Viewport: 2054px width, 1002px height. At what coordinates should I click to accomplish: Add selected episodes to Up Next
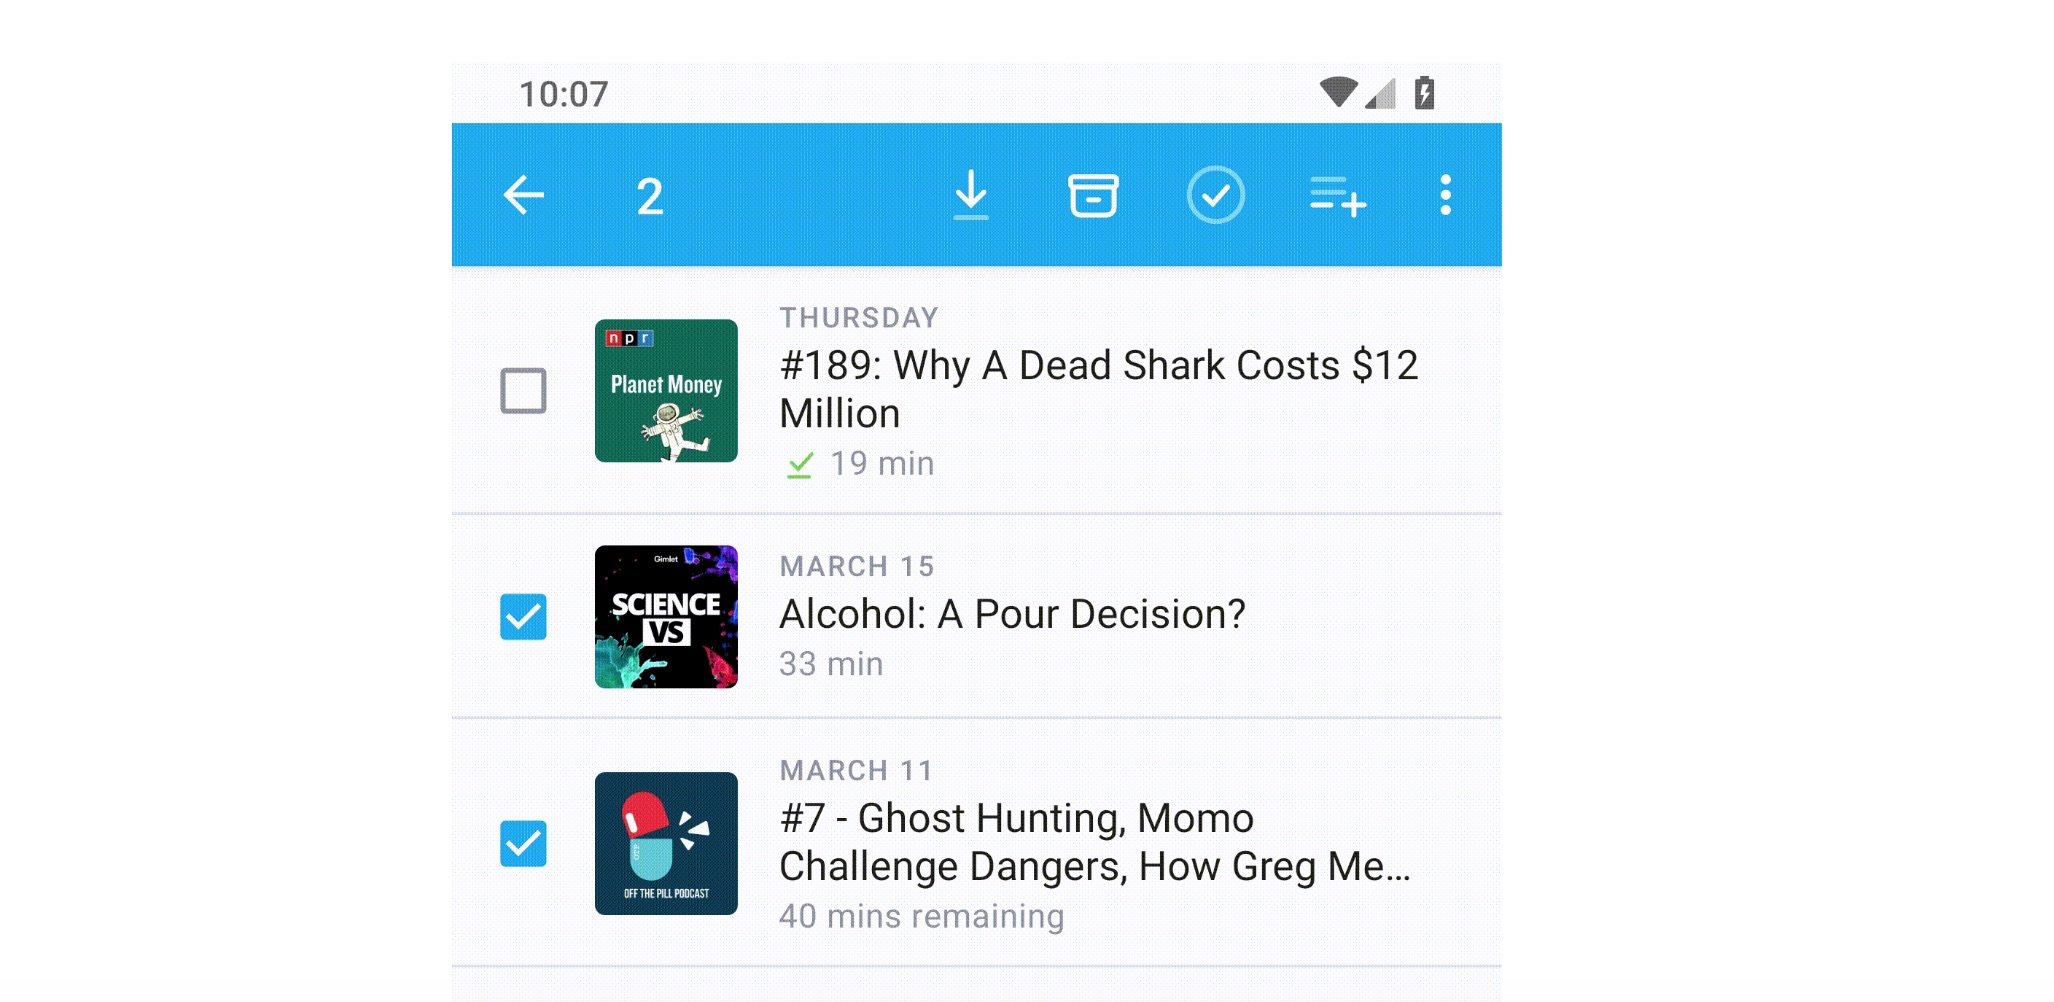point(1337,196)
